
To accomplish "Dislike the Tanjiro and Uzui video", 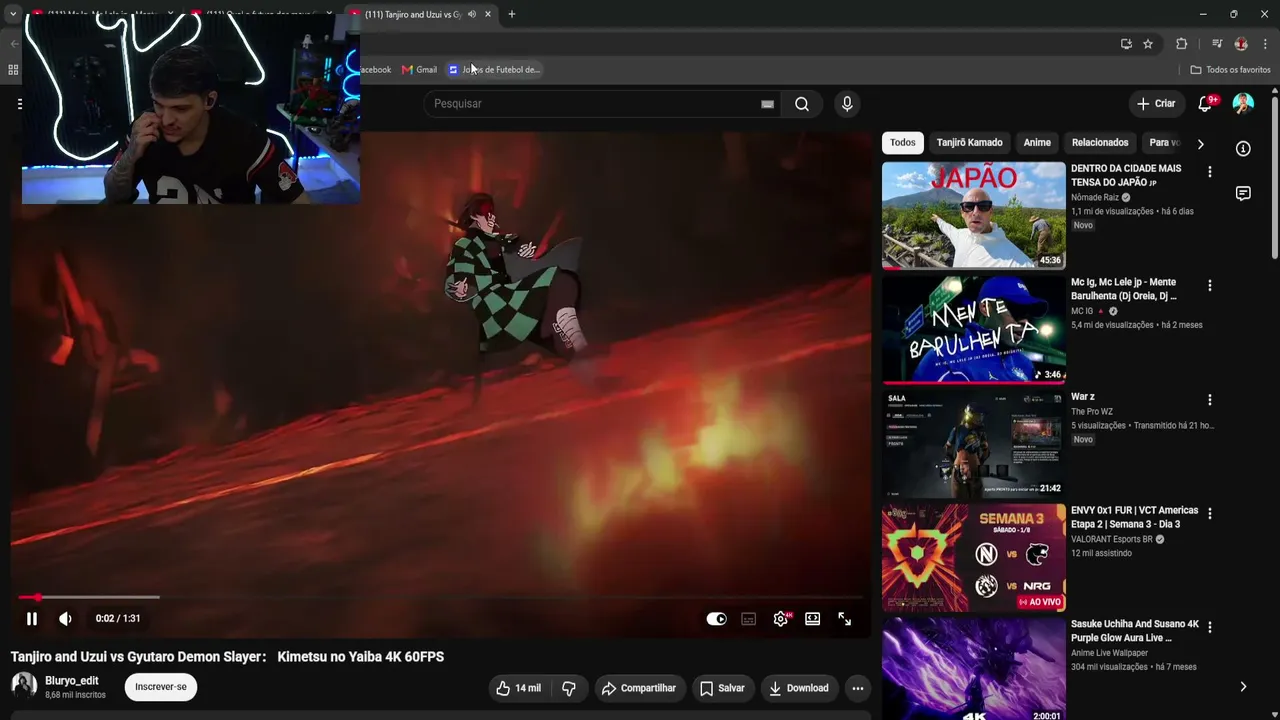I will (x=569, y=688).
